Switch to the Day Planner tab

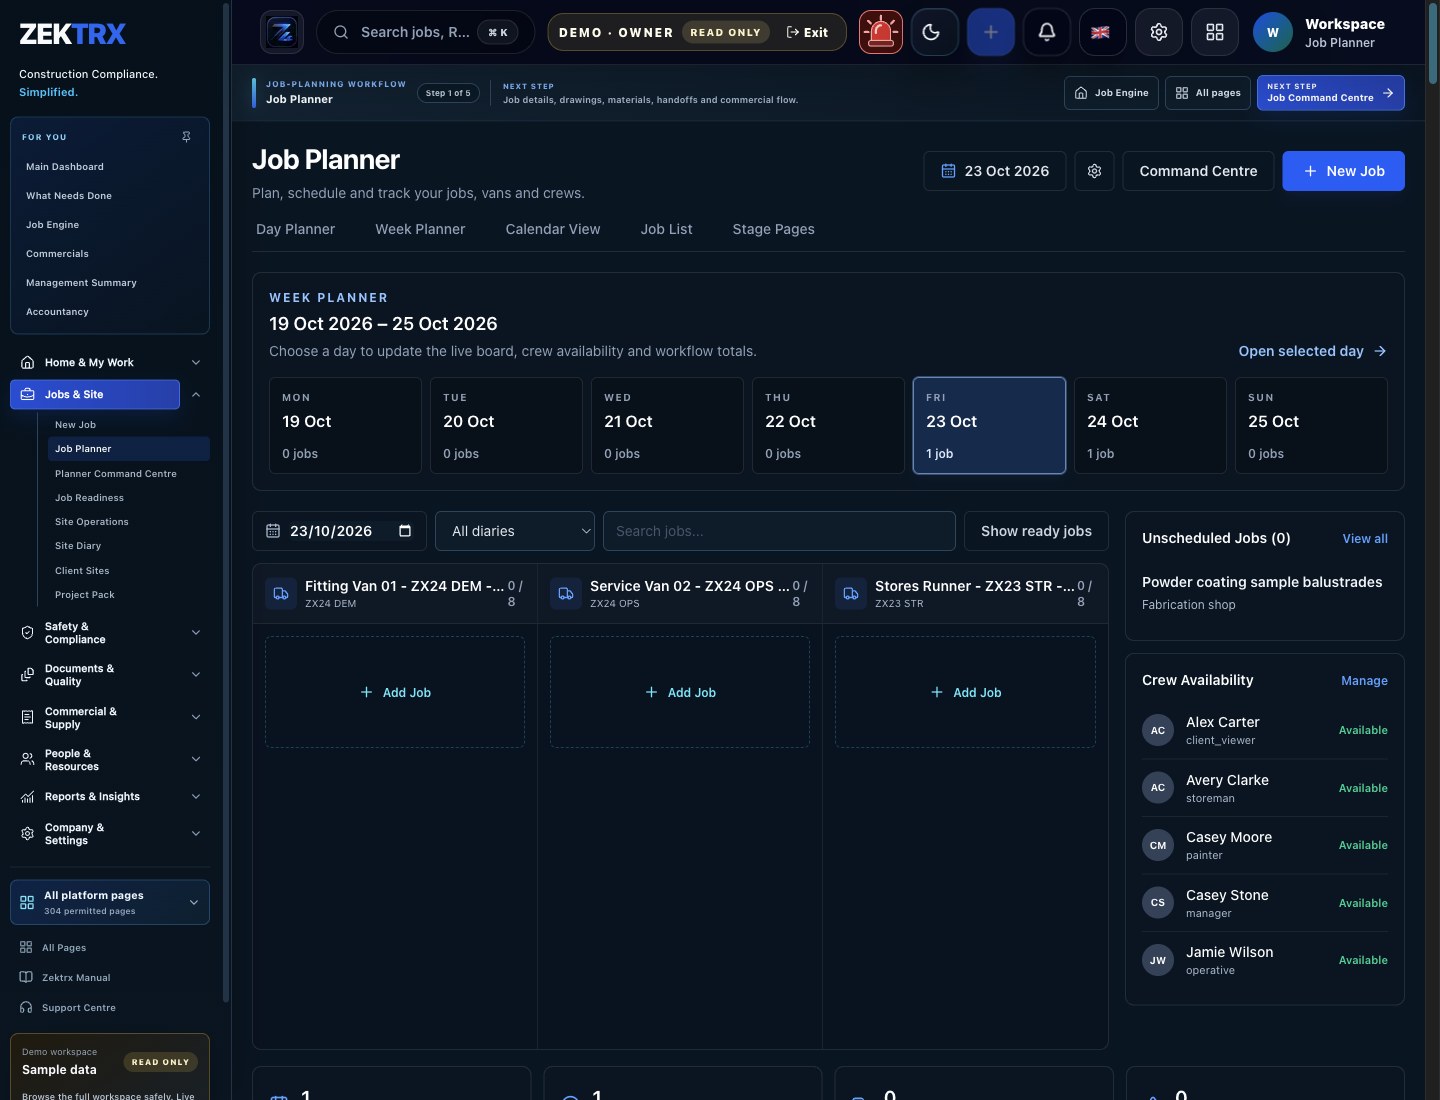(x=295, y=229)
